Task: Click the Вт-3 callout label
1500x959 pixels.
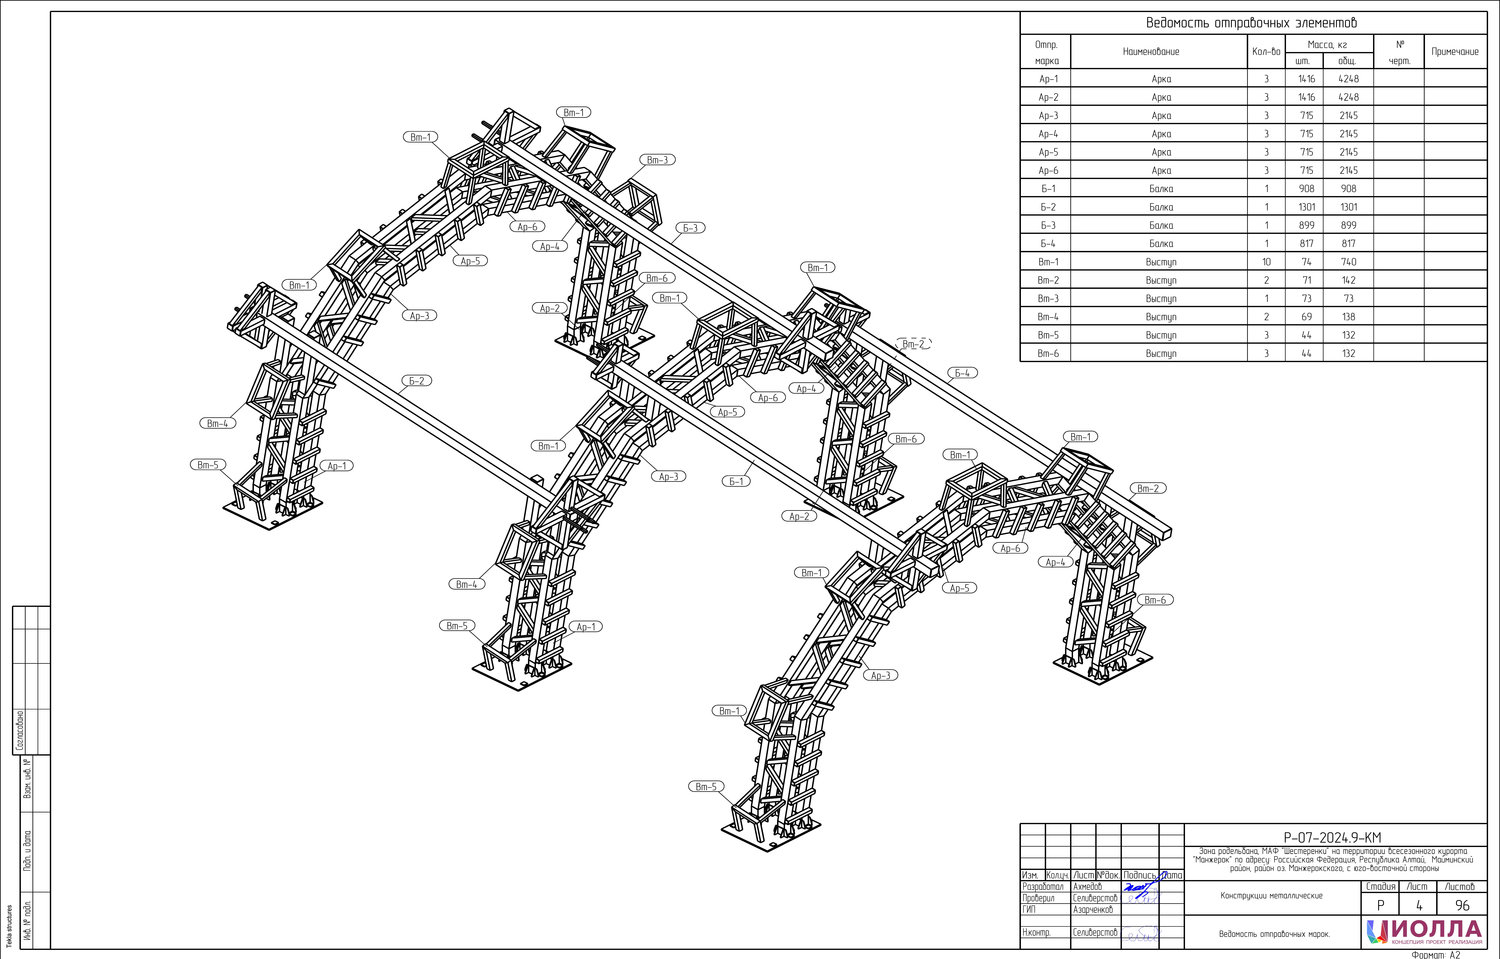Action: coord(657,160)
